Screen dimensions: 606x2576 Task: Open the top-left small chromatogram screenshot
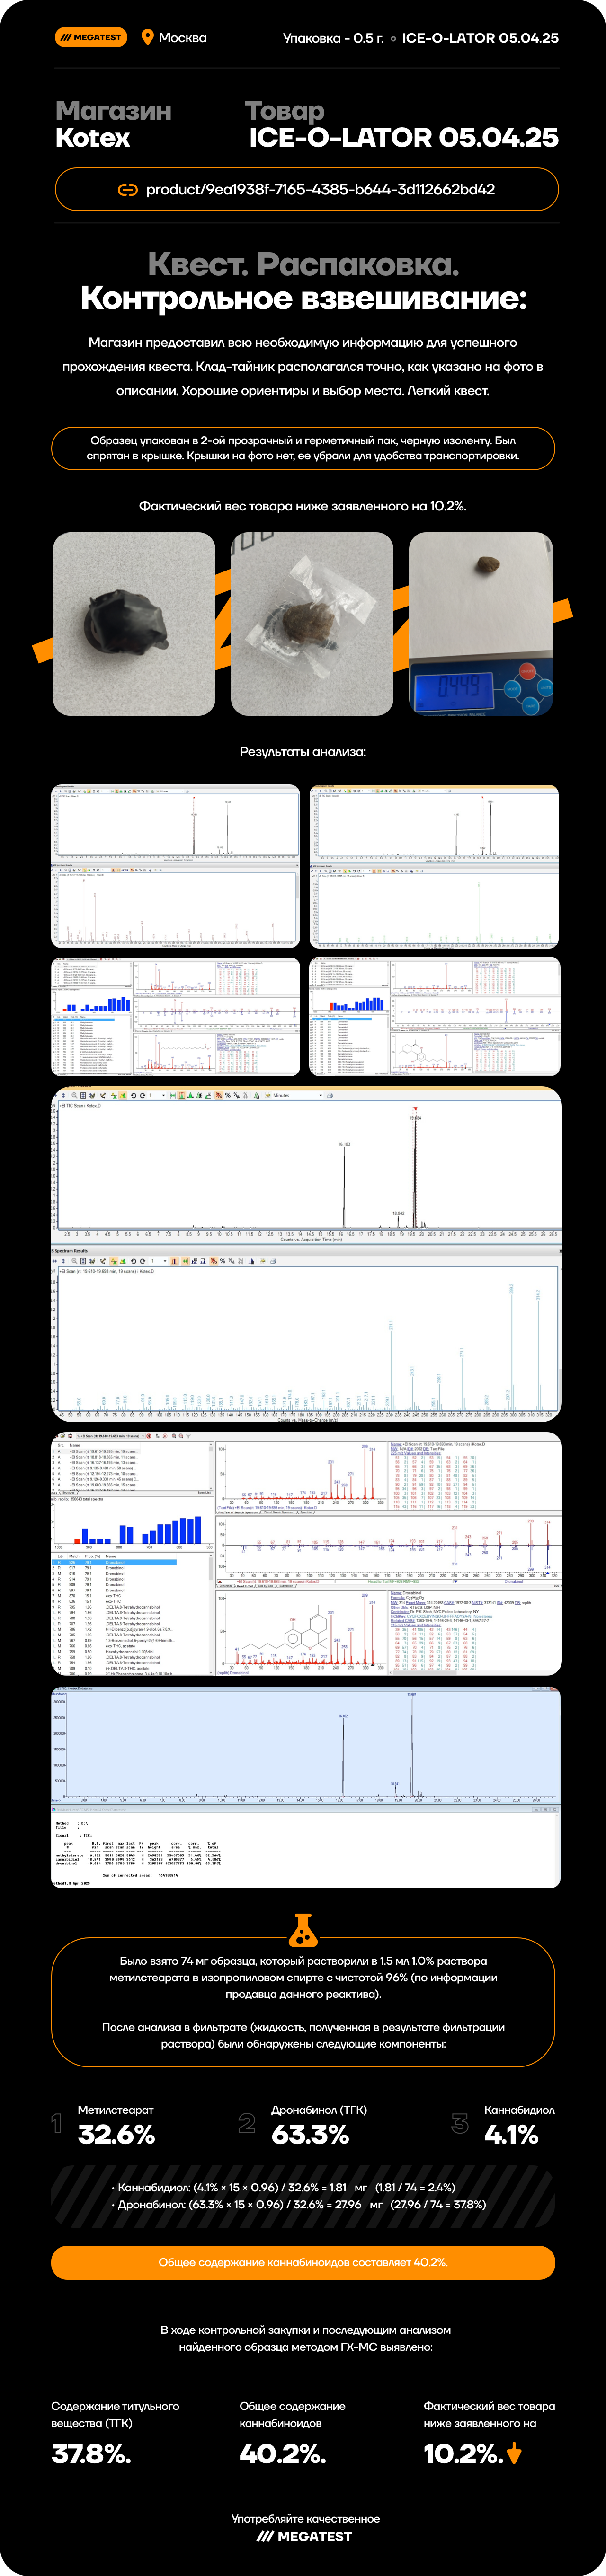click(175, 866)
